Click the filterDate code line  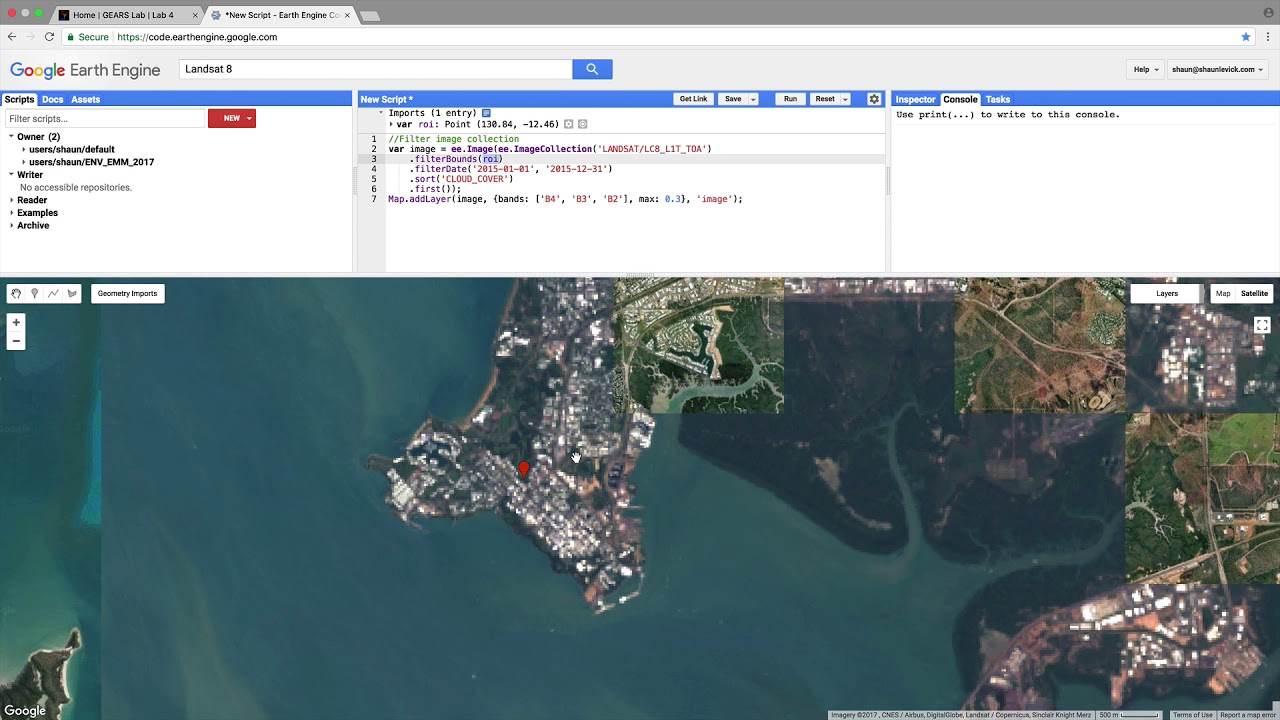[x=510, y=169]
